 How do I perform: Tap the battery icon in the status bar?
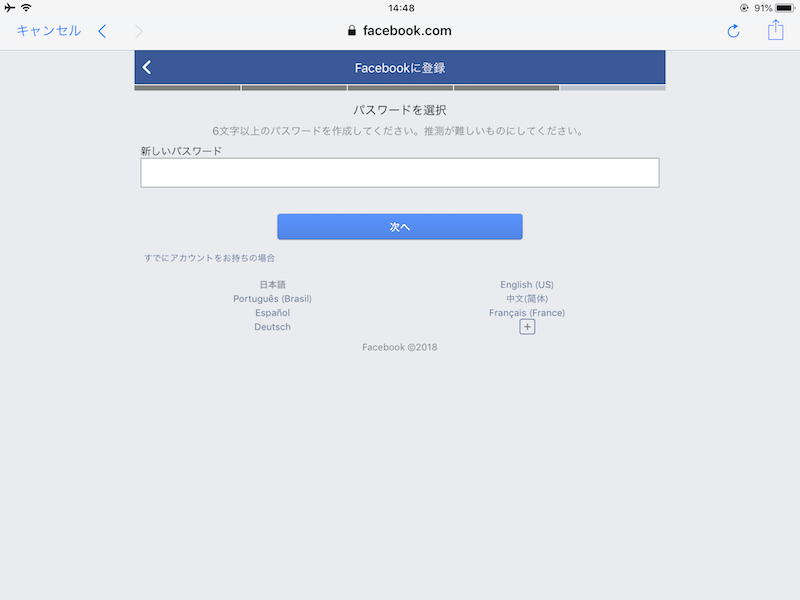[785, 8]
